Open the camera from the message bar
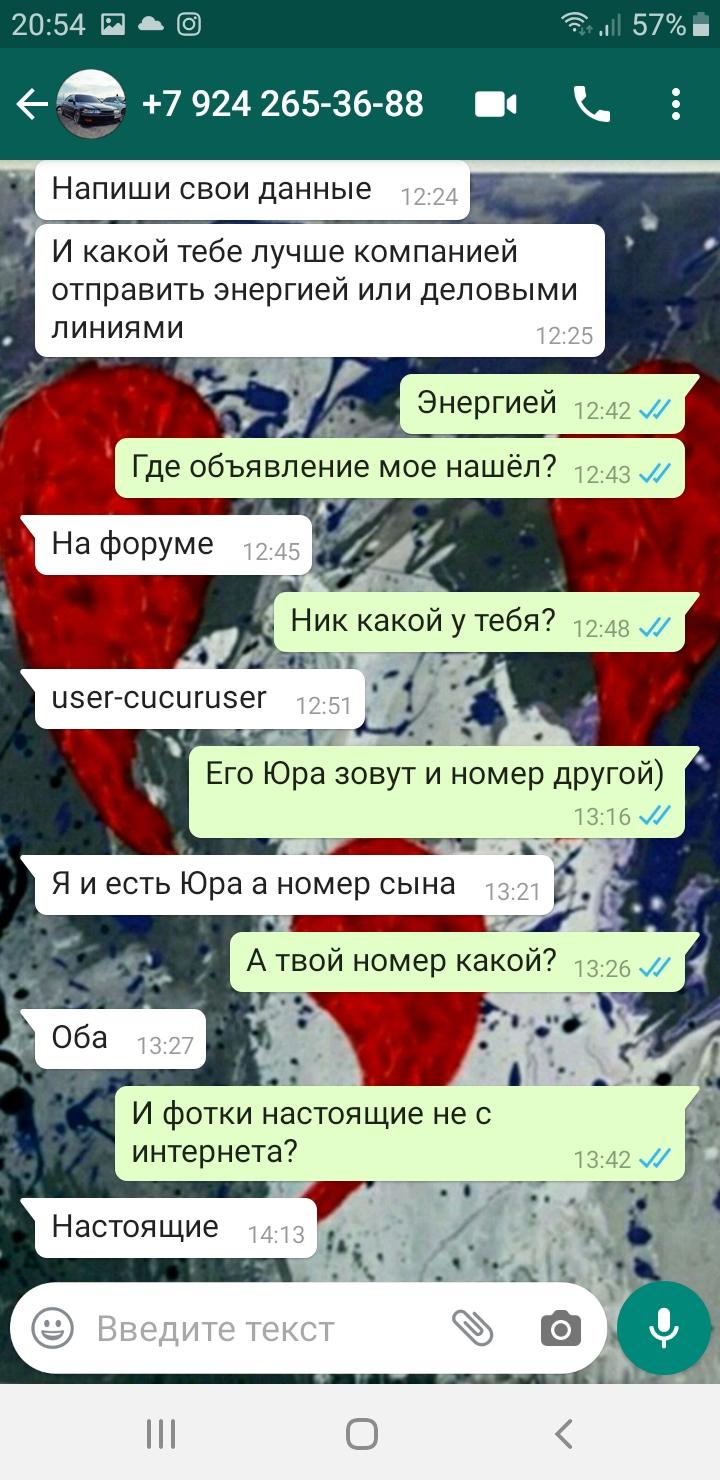Viewport: 720px width, 1480px height. [x=560, y=1328]
